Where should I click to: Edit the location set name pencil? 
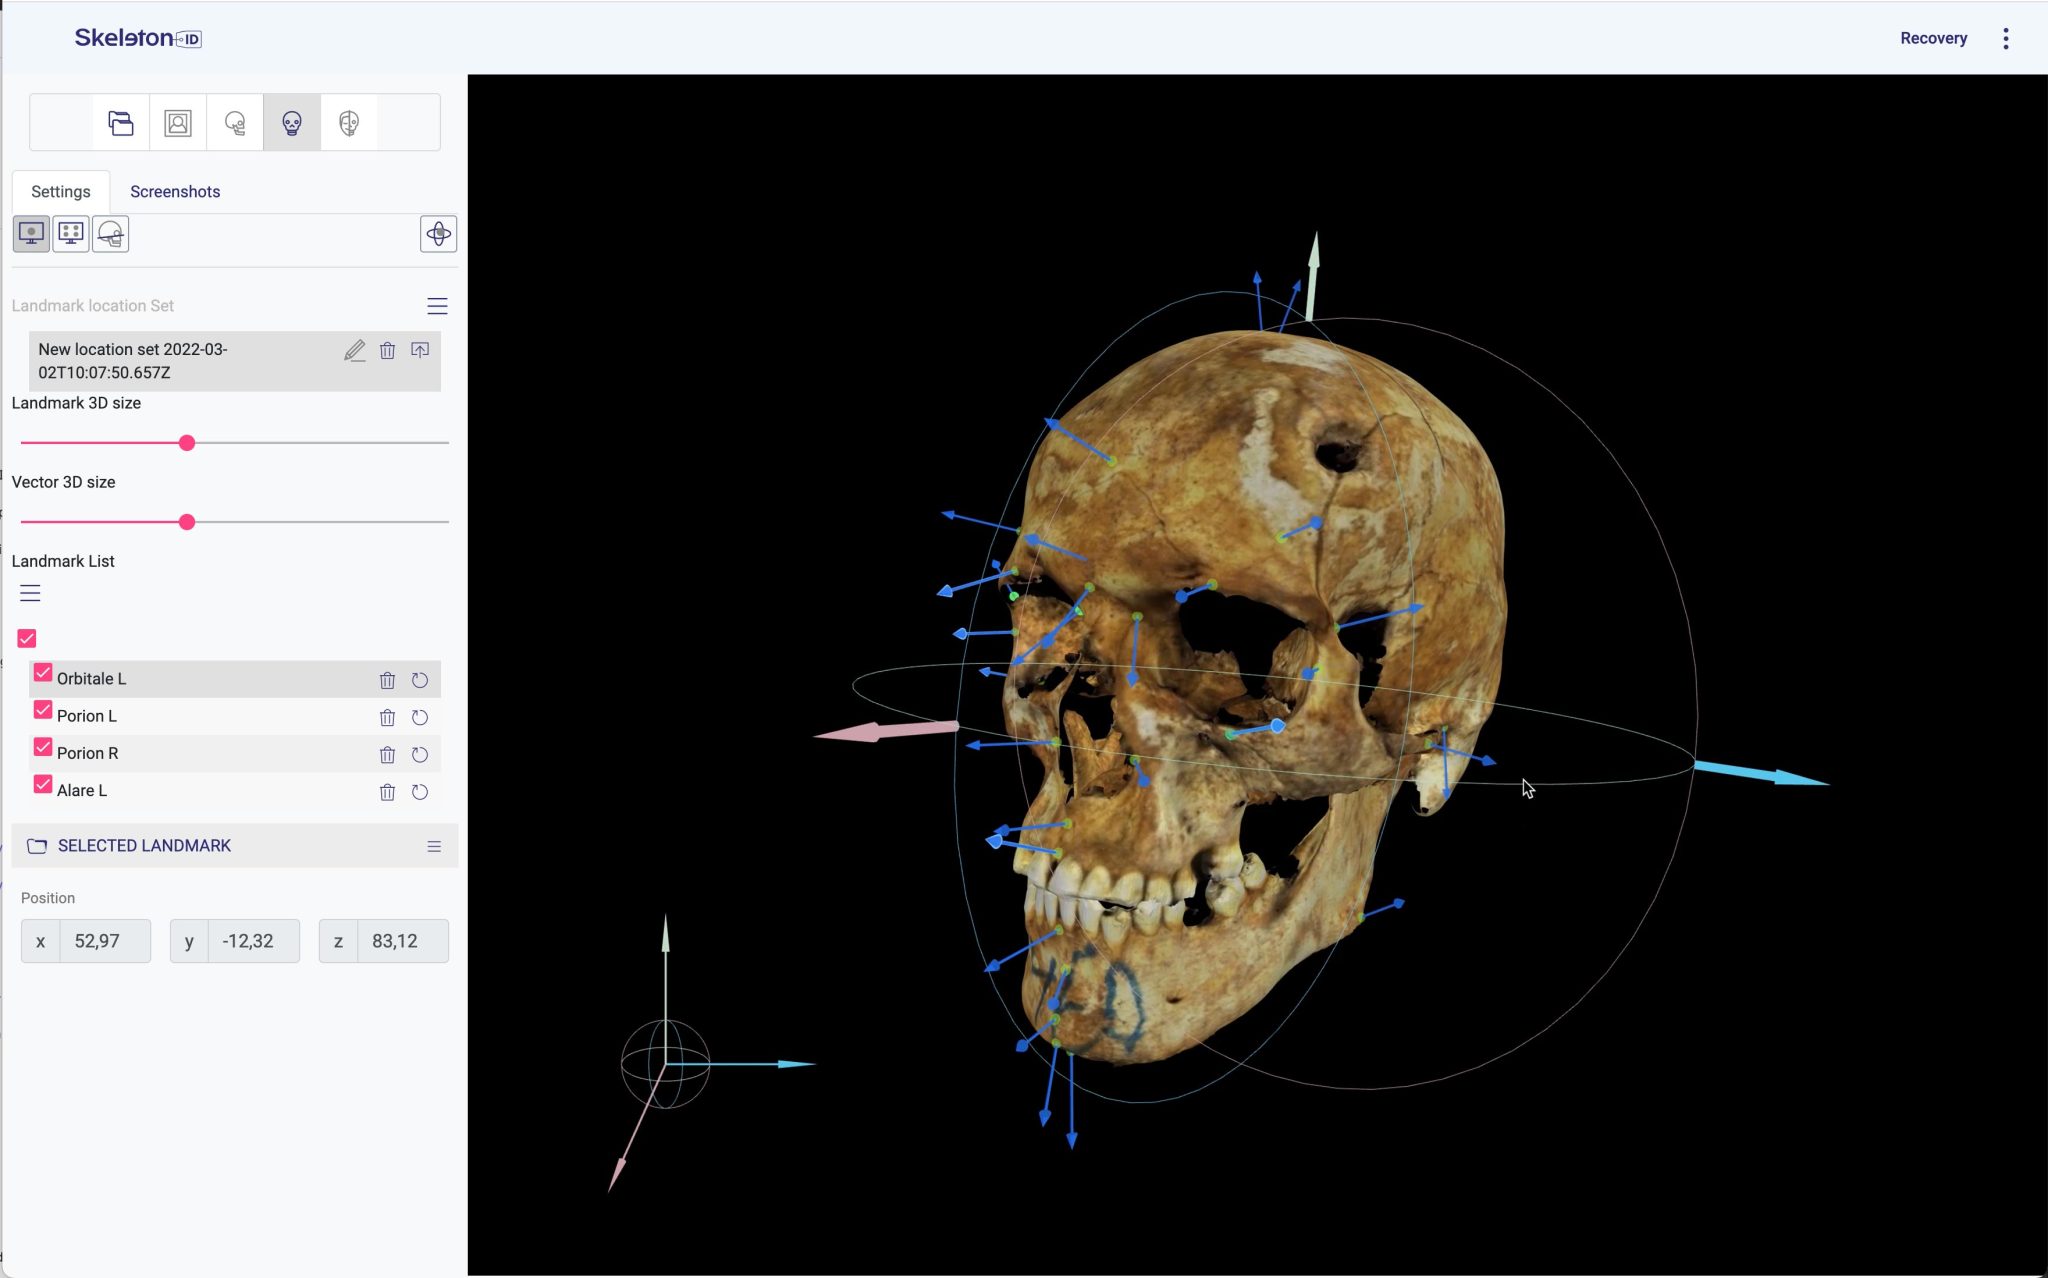(x=355, y=351)
